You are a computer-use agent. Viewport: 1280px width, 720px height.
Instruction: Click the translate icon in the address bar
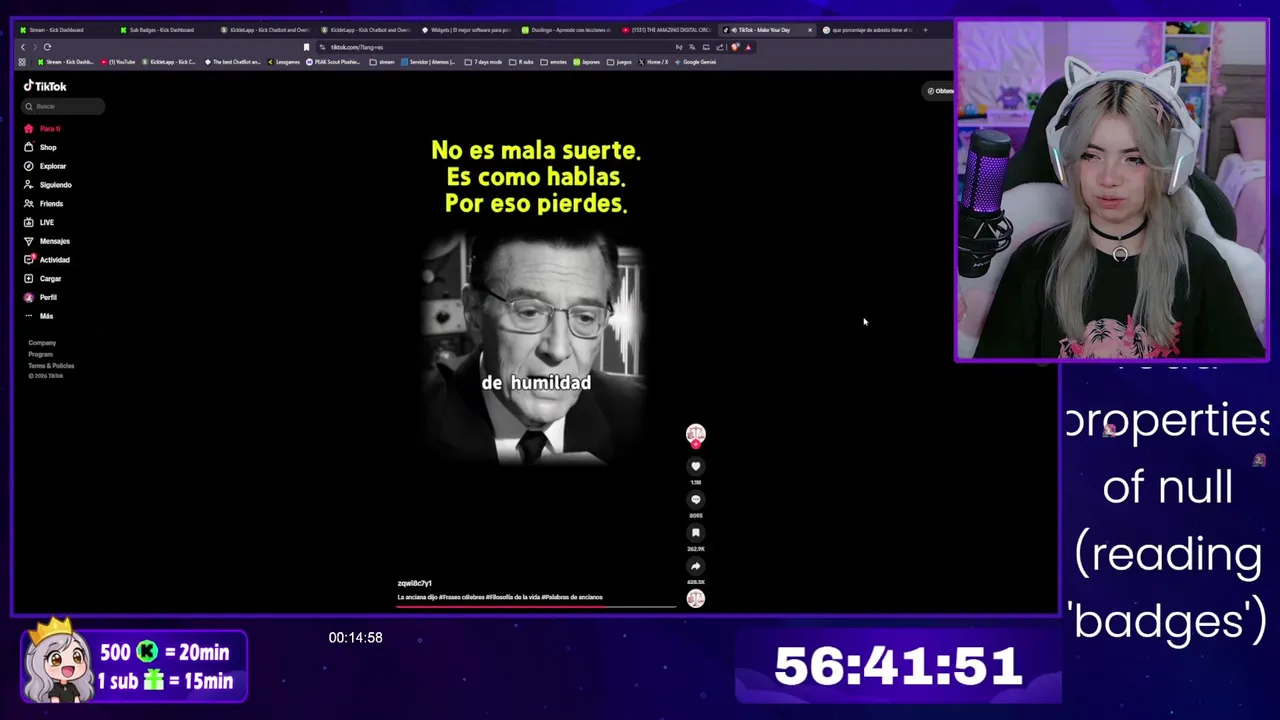692,47
